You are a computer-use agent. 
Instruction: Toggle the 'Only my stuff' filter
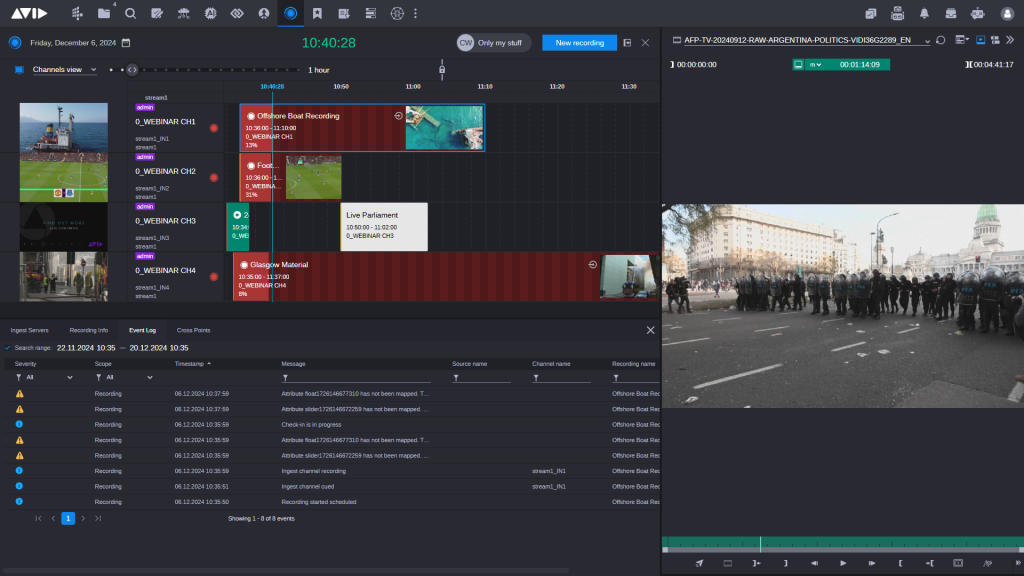pos(494,43)
